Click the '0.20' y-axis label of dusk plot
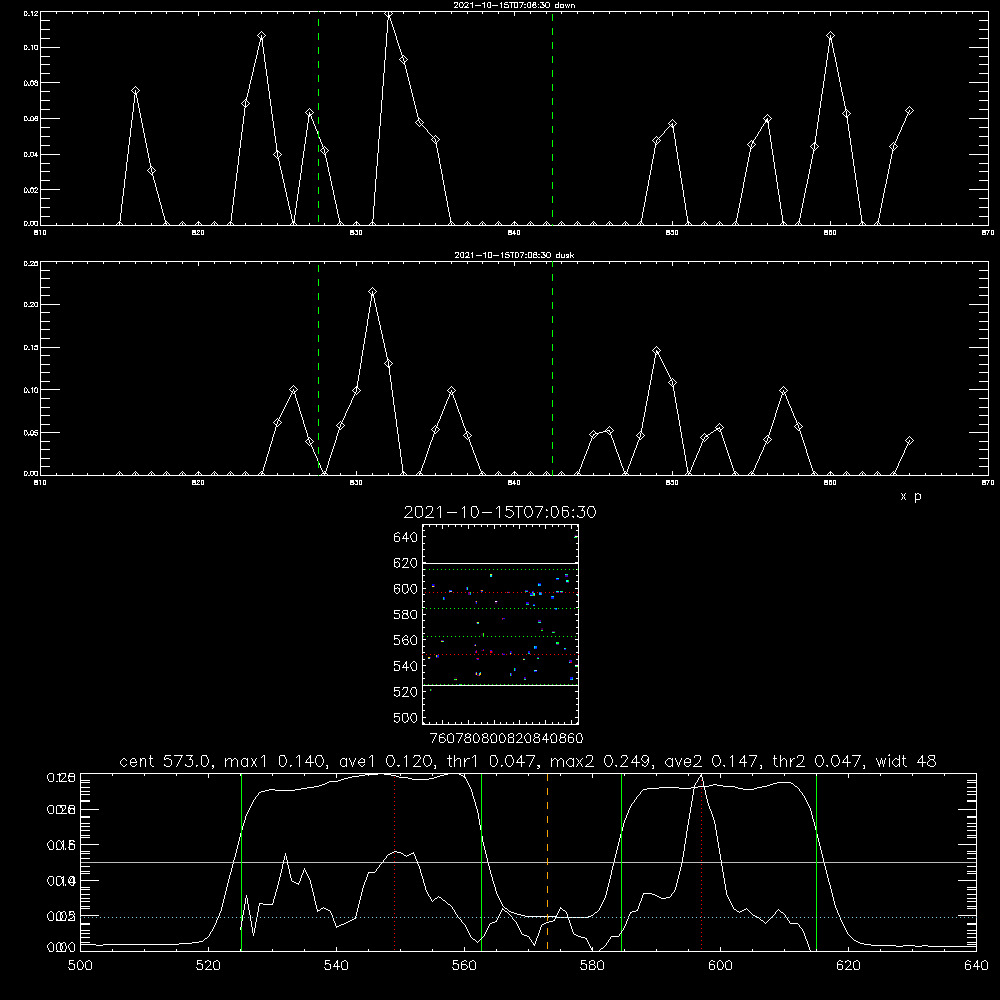This screenshot has width=1000, height=1000. [x=31, y=305]
